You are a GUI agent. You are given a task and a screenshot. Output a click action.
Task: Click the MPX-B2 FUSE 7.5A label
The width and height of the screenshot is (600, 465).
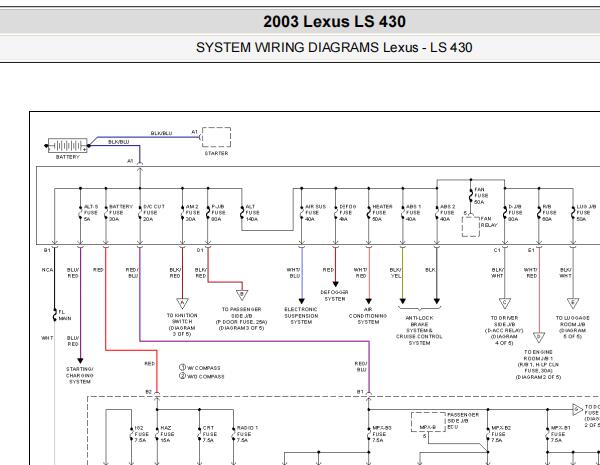(501, 434)
